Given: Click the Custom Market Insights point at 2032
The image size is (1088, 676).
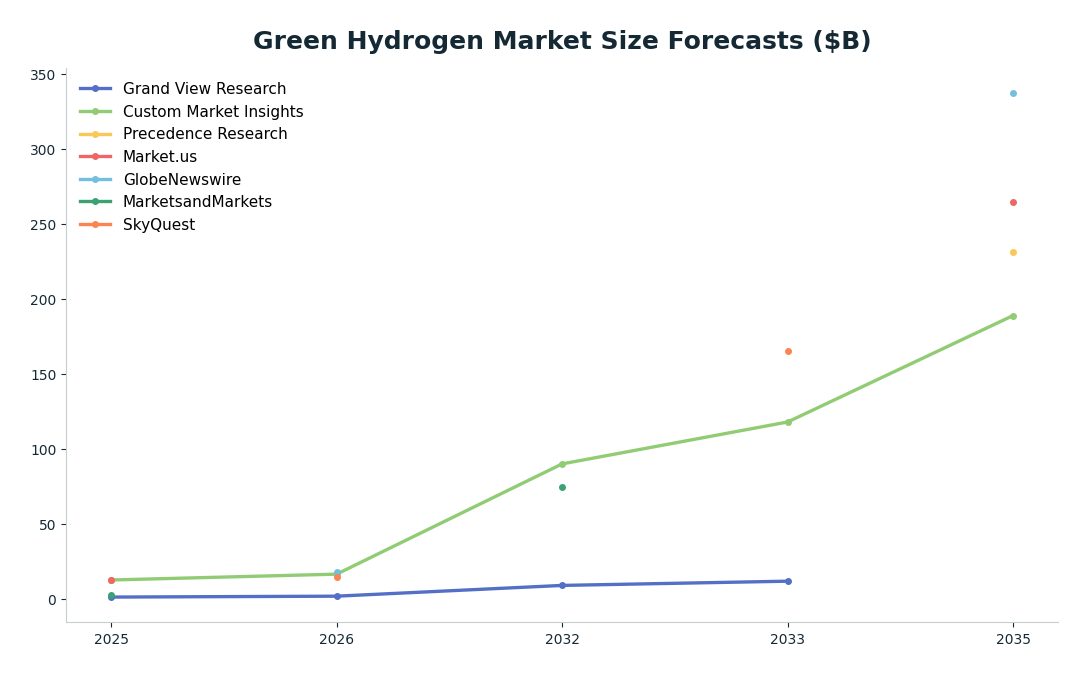Looking at the screenshot, I should coord(562,464).
